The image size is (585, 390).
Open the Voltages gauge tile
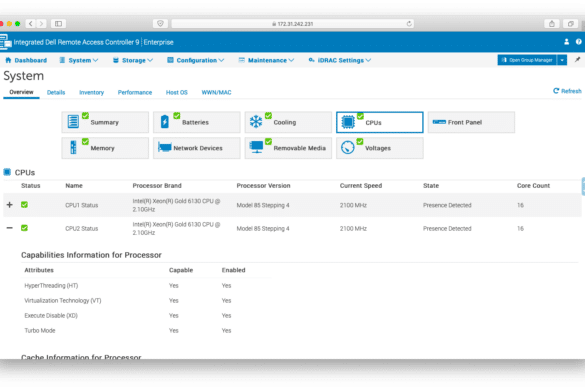[x=379, y=148]
